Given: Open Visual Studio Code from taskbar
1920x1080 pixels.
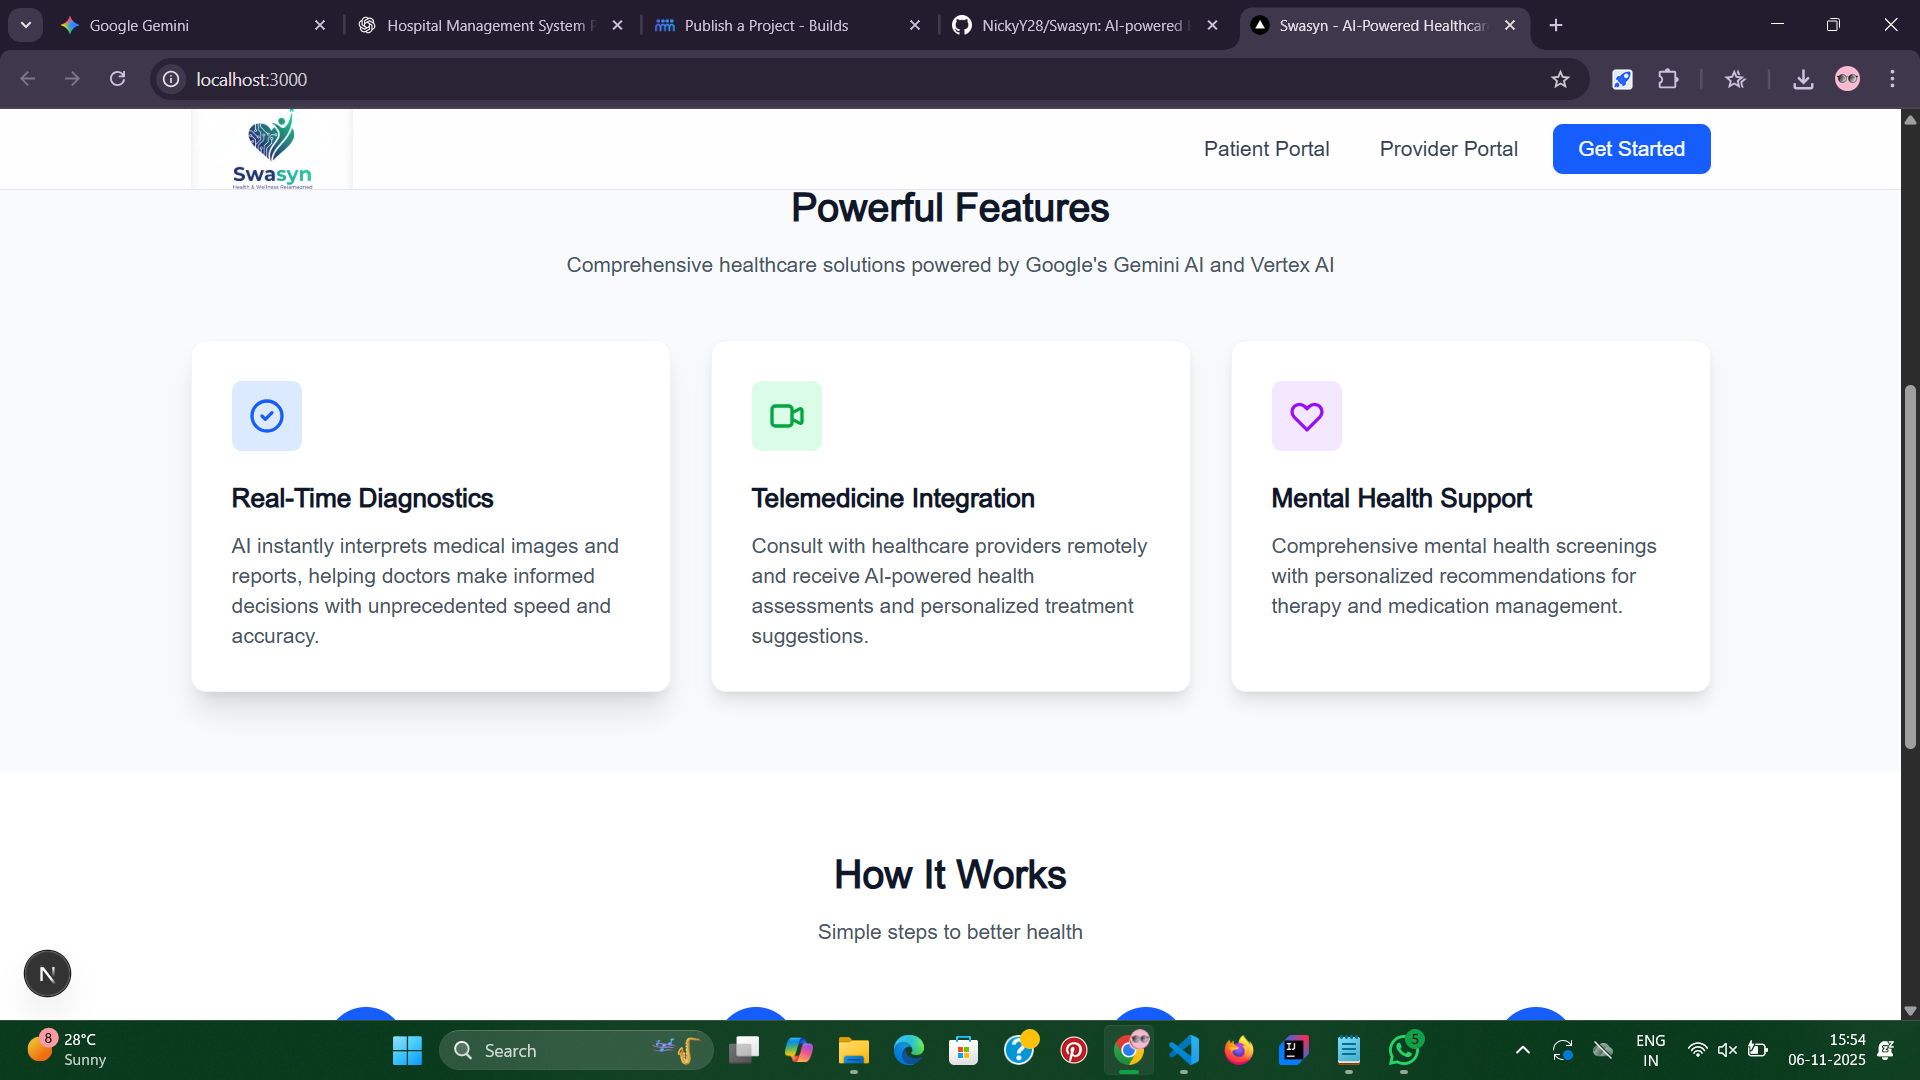Looking at the screenshot, I should [1184, 1050].
